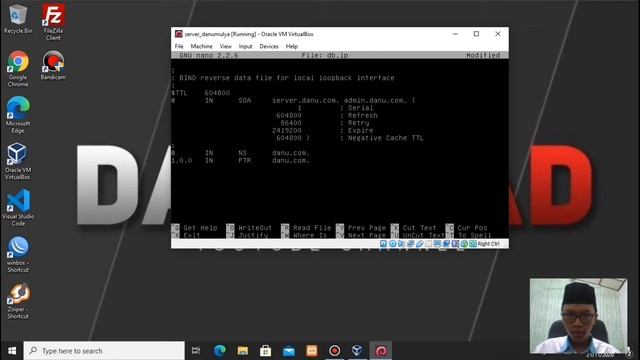Click the mouse integration indicator

coord(464,244)
